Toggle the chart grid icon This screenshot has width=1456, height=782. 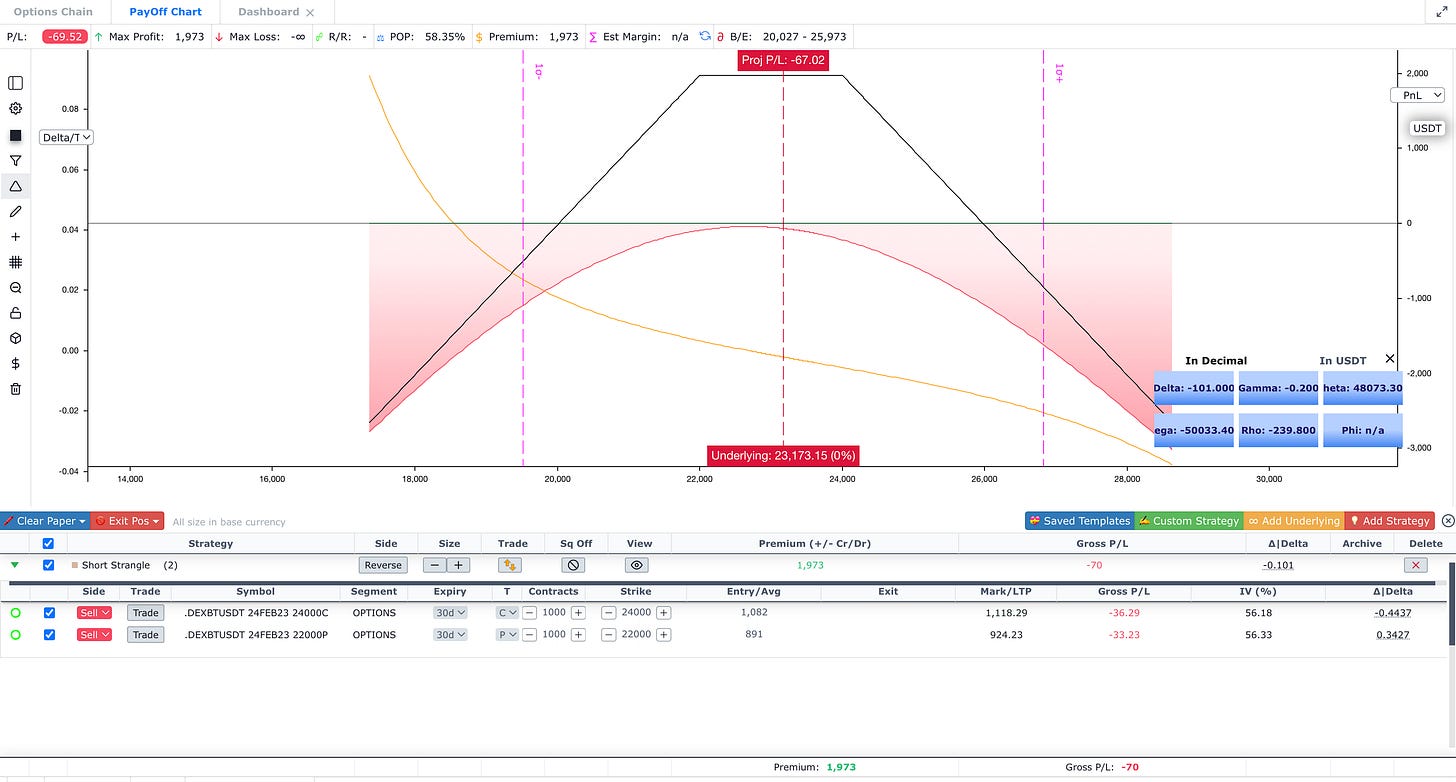(x=15, y=262)
